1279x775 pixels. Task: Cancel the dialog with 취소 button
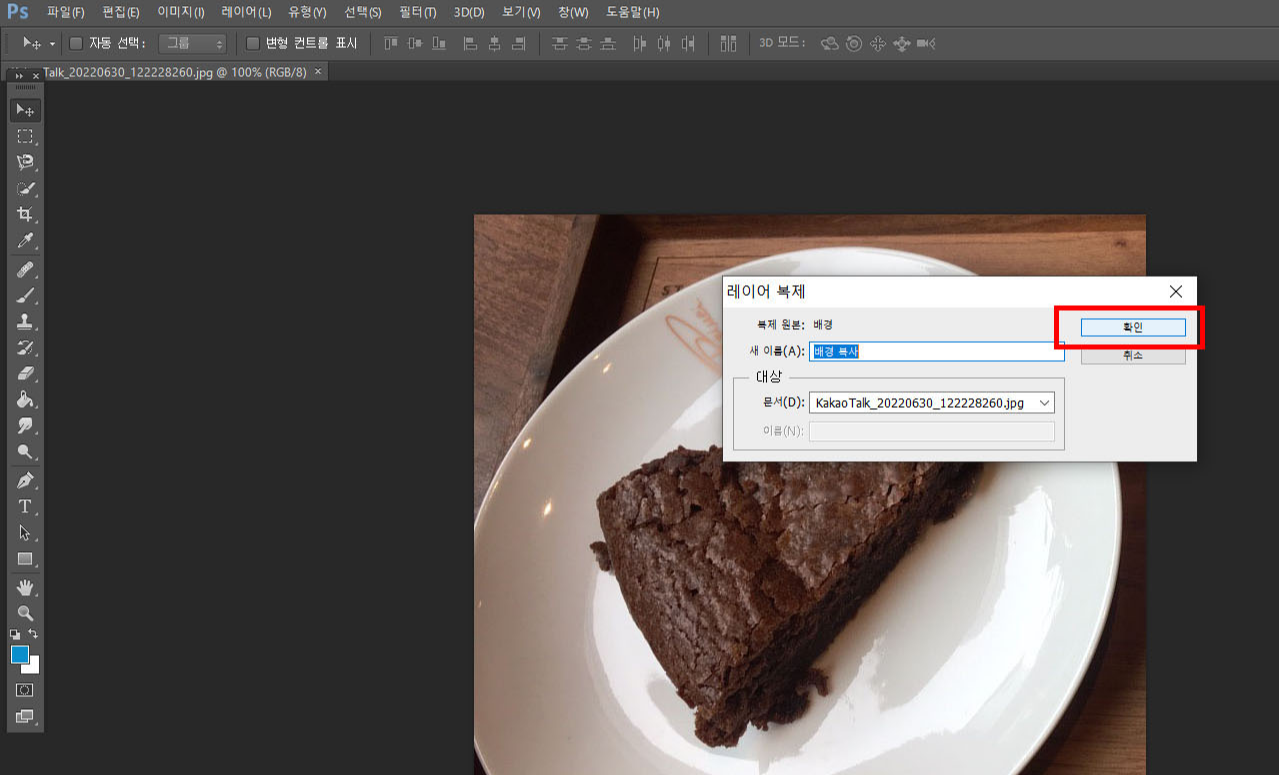pos(1133,355)
